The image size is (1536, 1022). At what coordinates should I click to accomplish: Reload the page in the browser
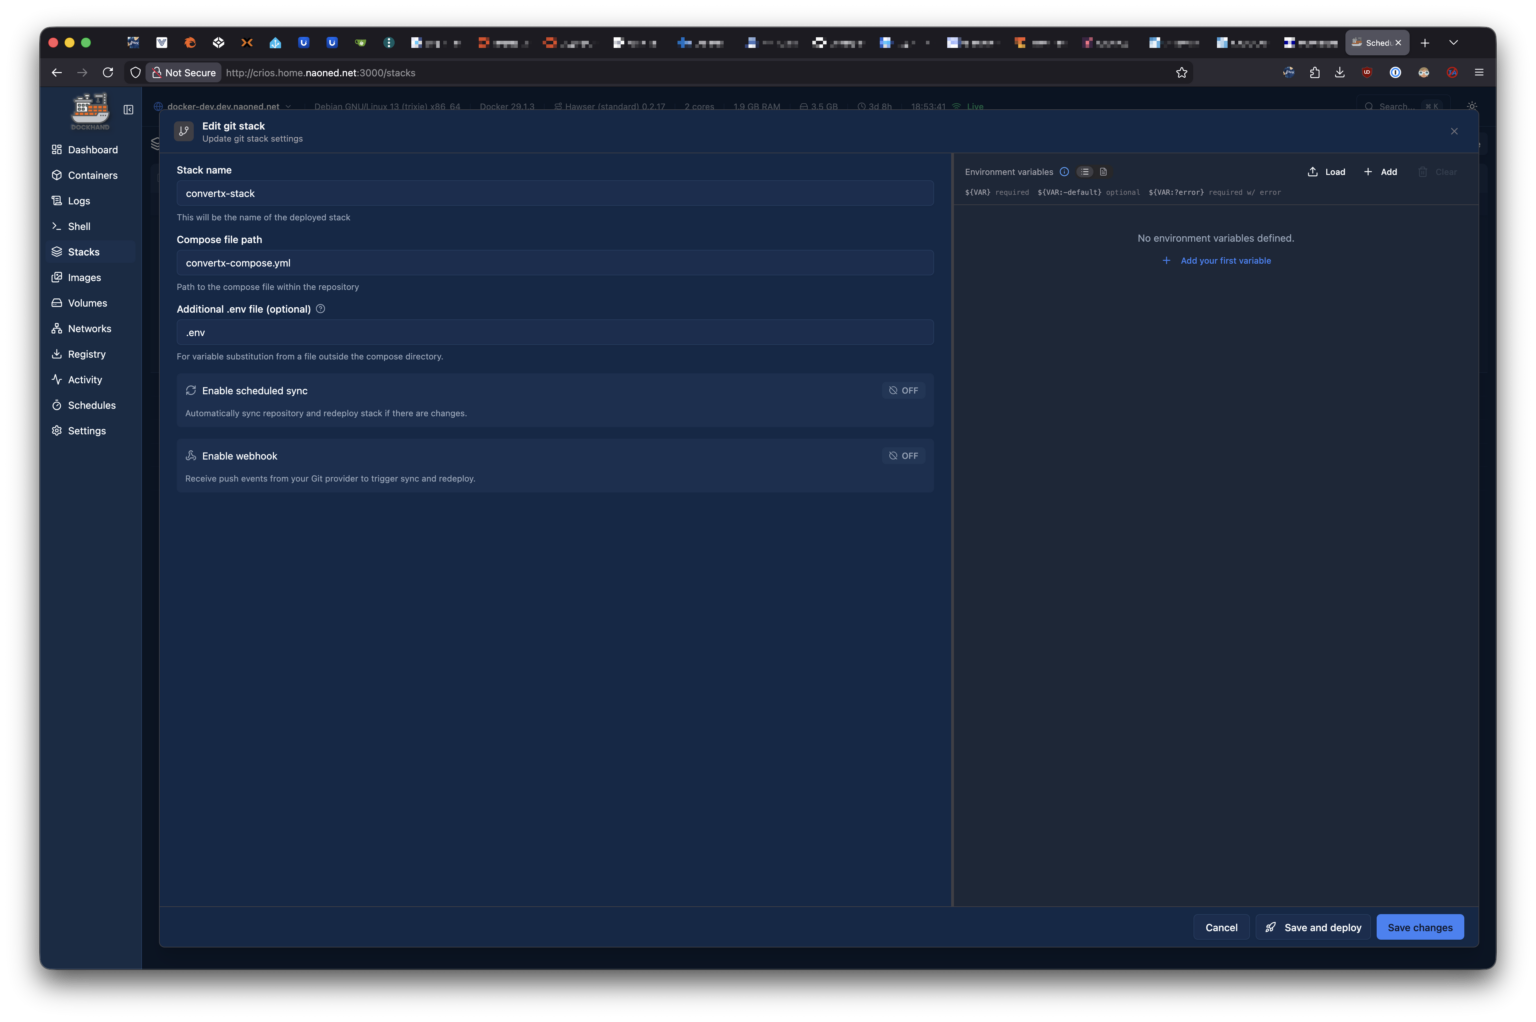point(108,73)
